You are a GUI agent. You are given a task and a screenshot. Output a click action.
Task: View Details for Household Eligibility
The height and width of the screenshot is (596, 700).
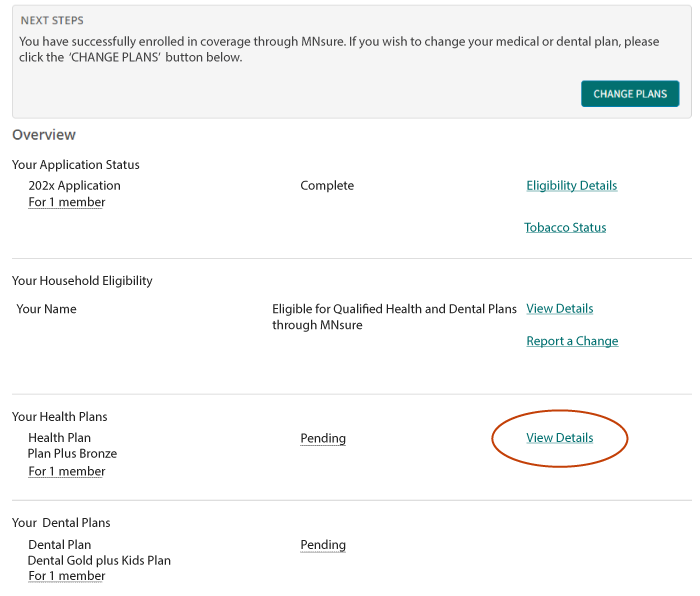tap(559, 309)
